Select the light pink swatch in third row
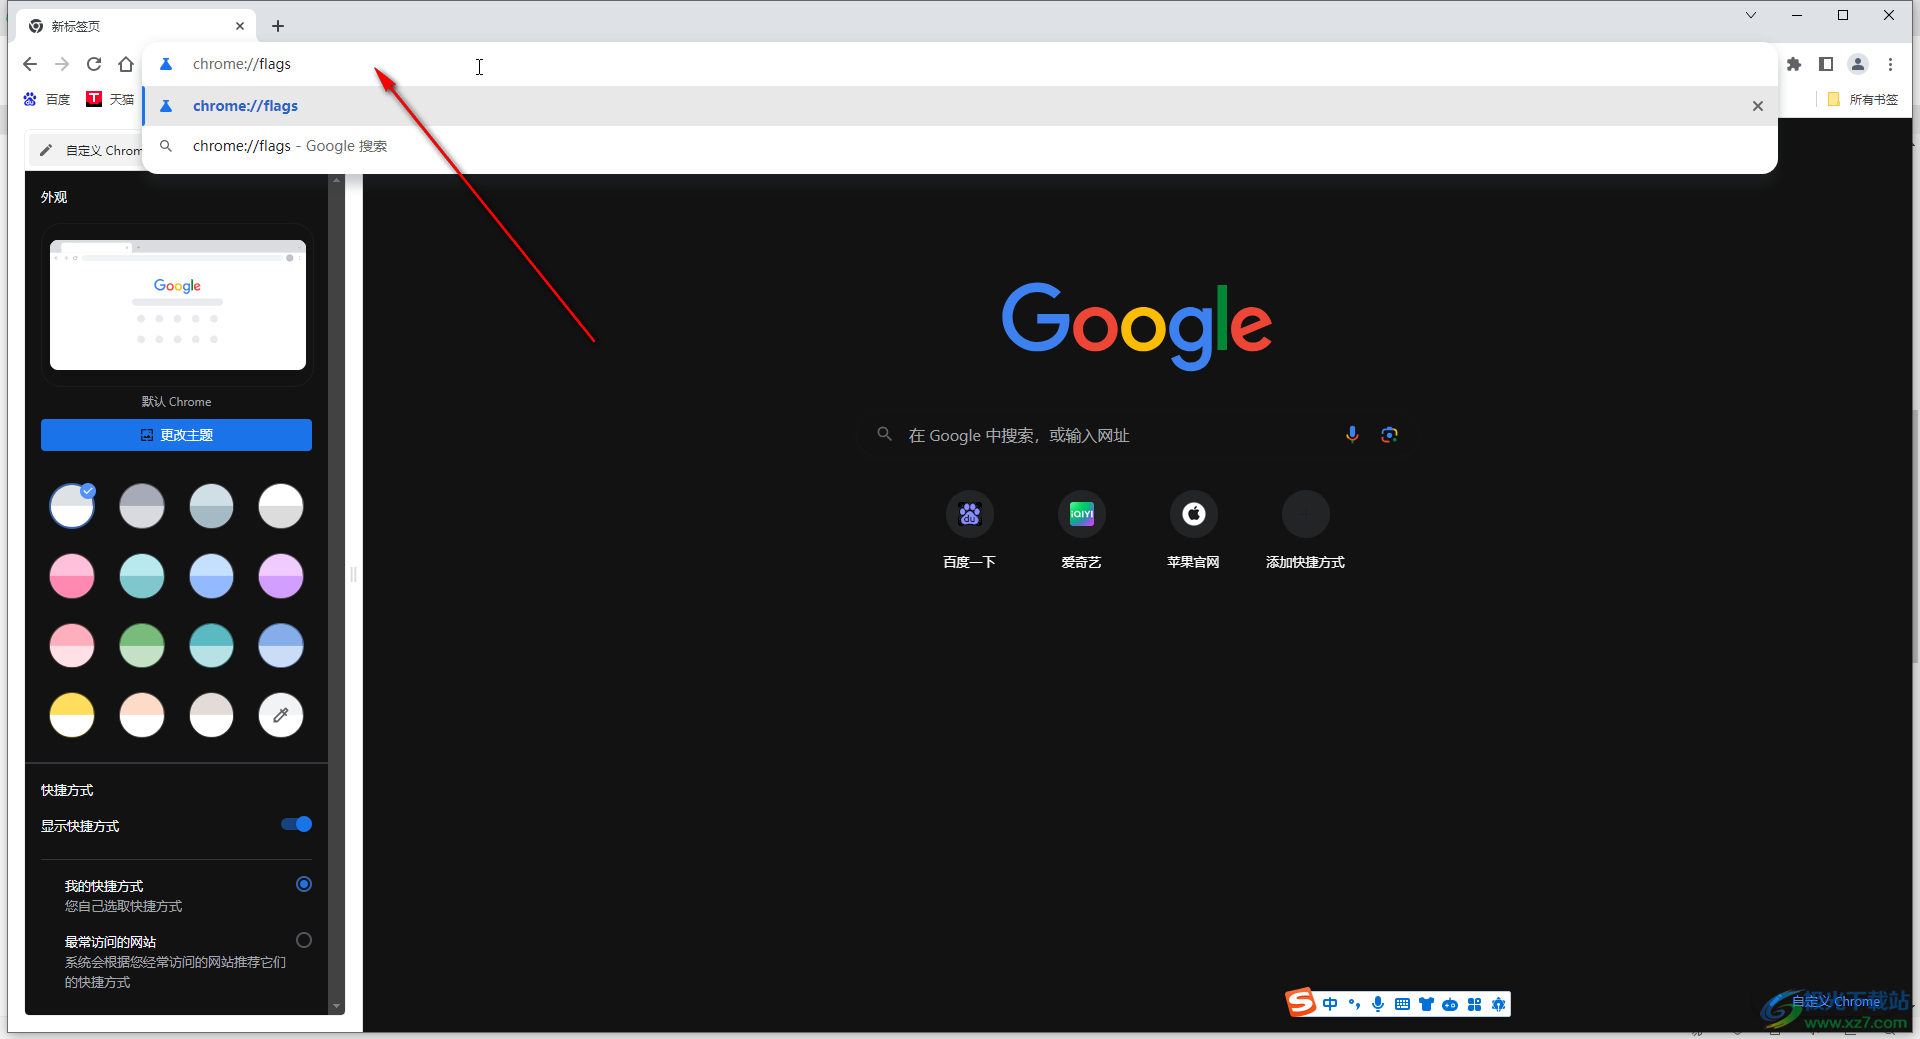Screen dimensions: 1920x1039 (72, 646)
